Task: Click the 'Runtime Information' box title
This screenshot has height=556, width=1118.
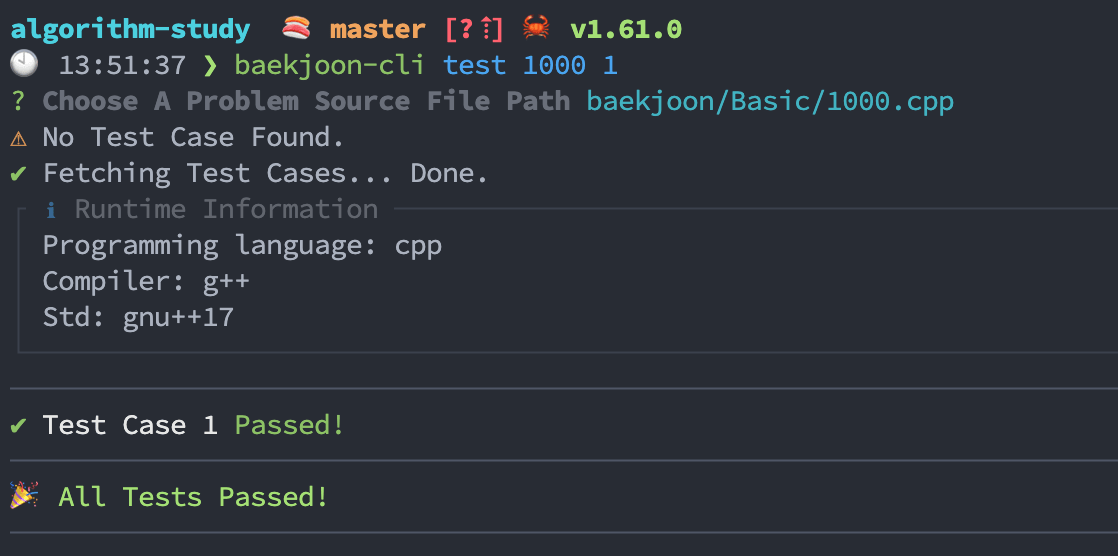Action: tap(226, 210)
